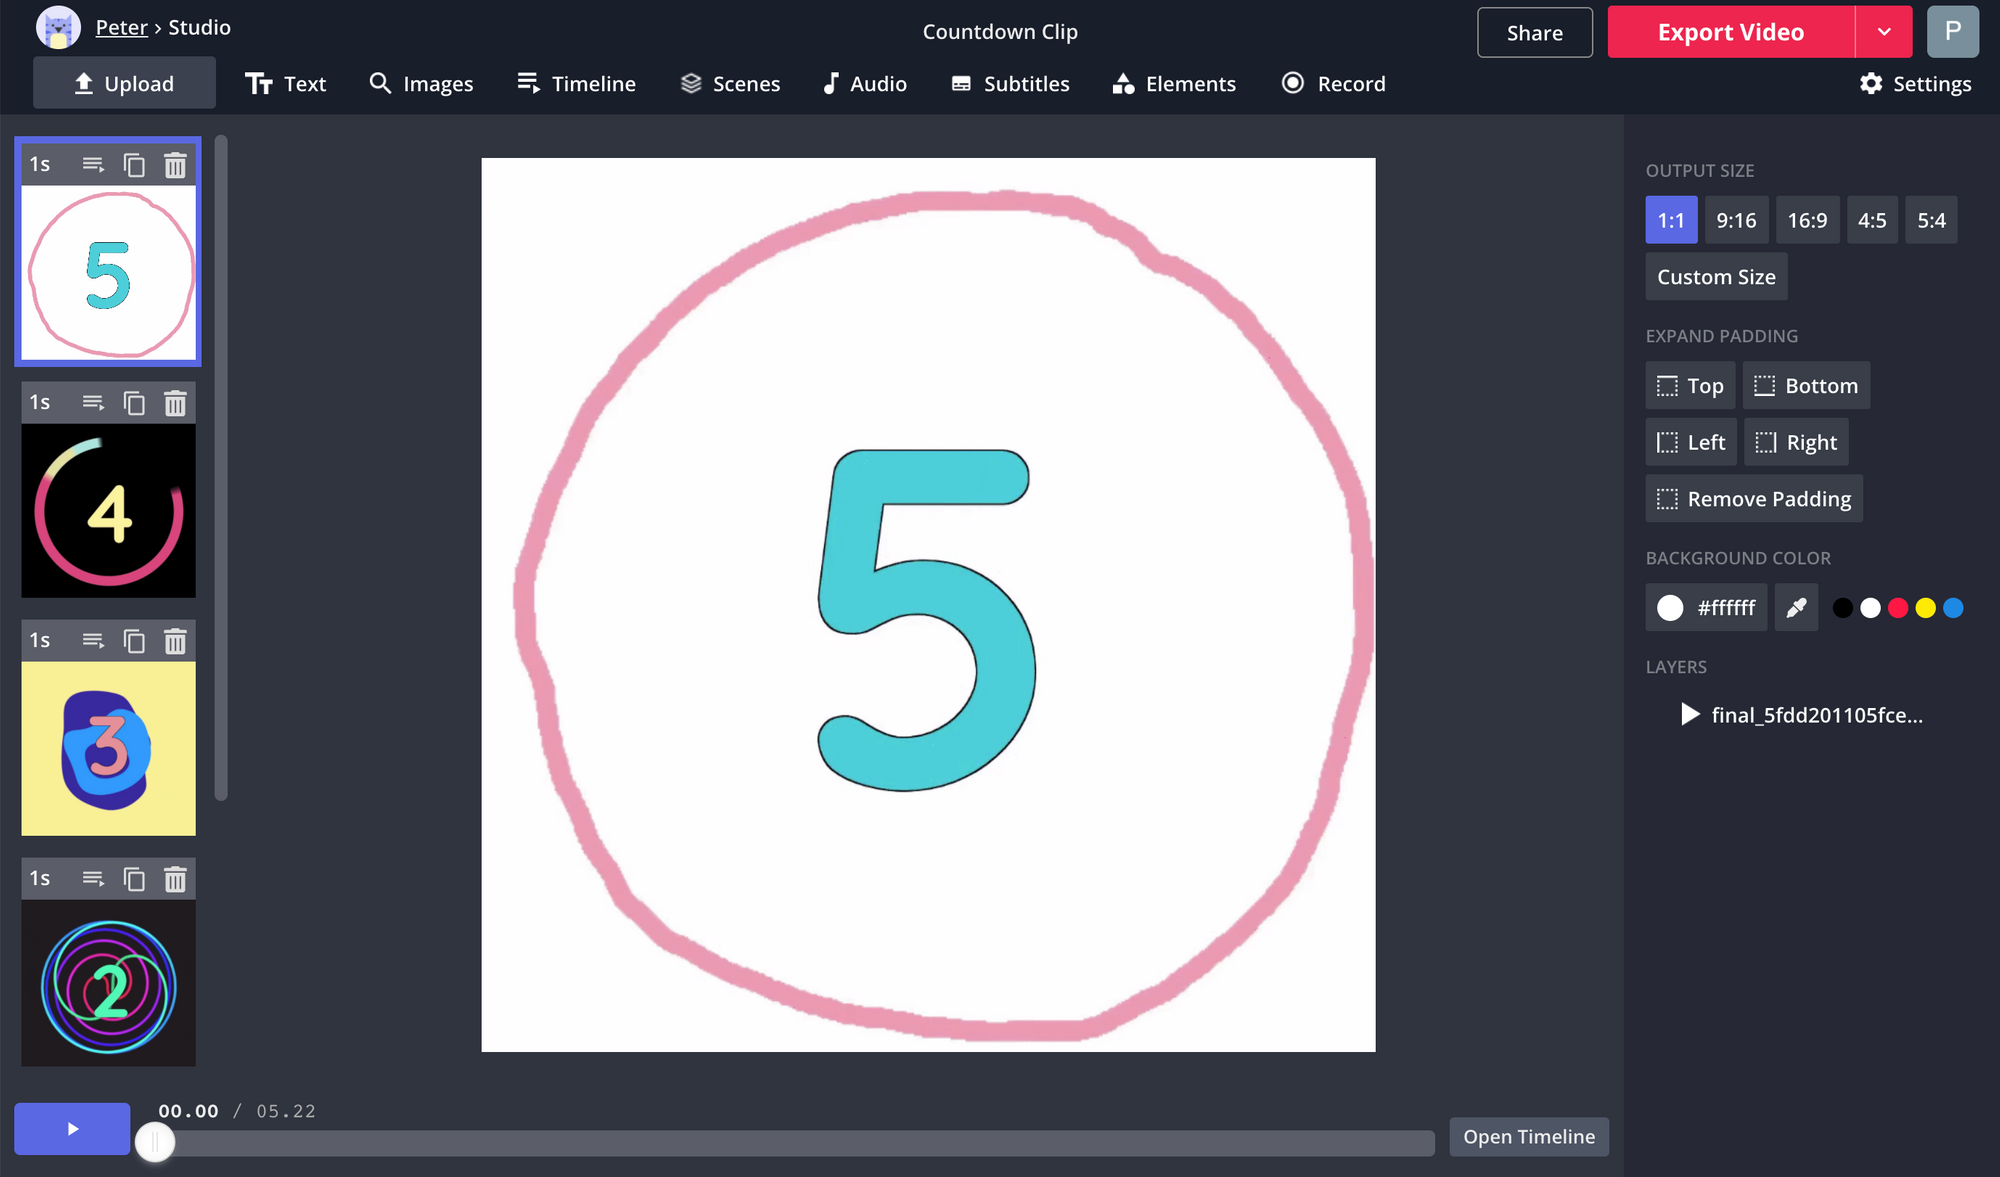
Task: Select the 1:1 output size
Action: (x=1671, y=219)
